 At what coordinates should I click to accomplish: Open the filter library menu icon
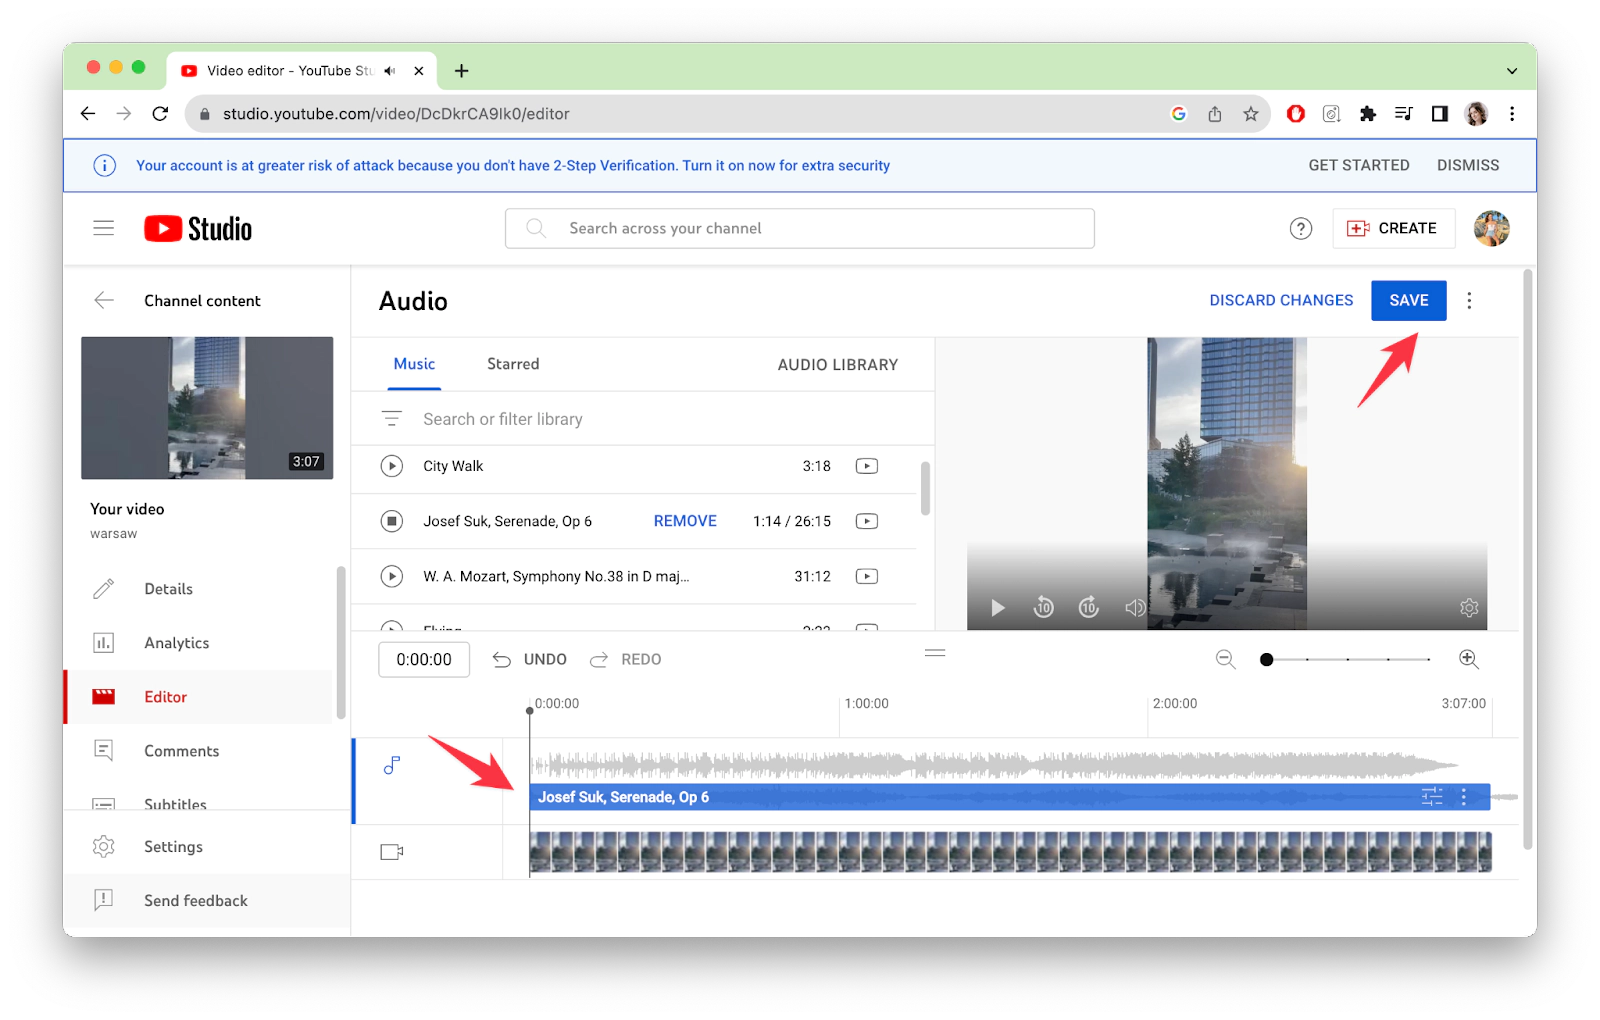coord(392,419)
